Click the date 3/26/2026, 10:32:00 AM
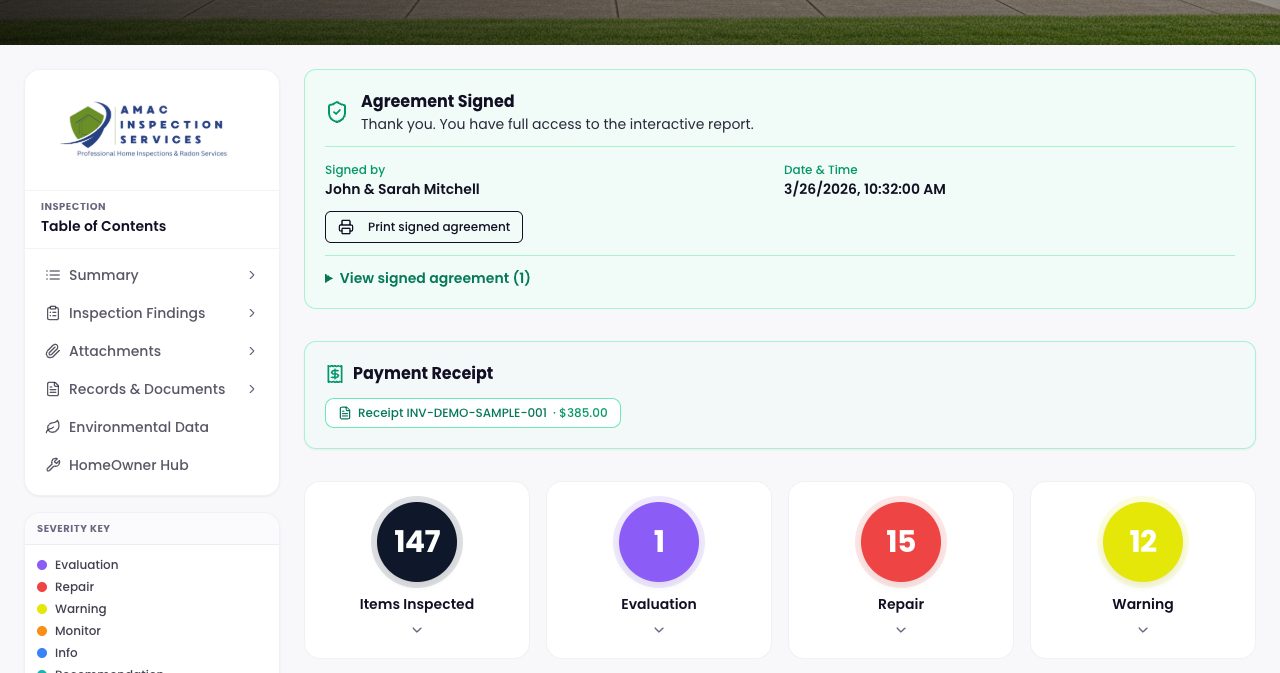 coord(865,189)
